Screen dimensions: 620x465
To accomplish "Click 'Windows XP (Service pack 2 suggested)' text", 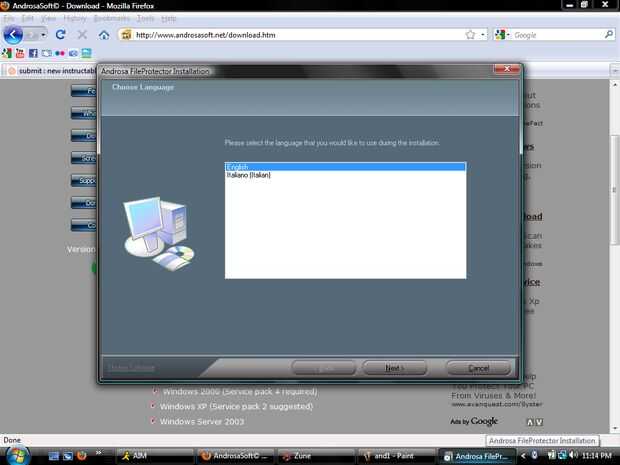I will (x=236, y=406).
